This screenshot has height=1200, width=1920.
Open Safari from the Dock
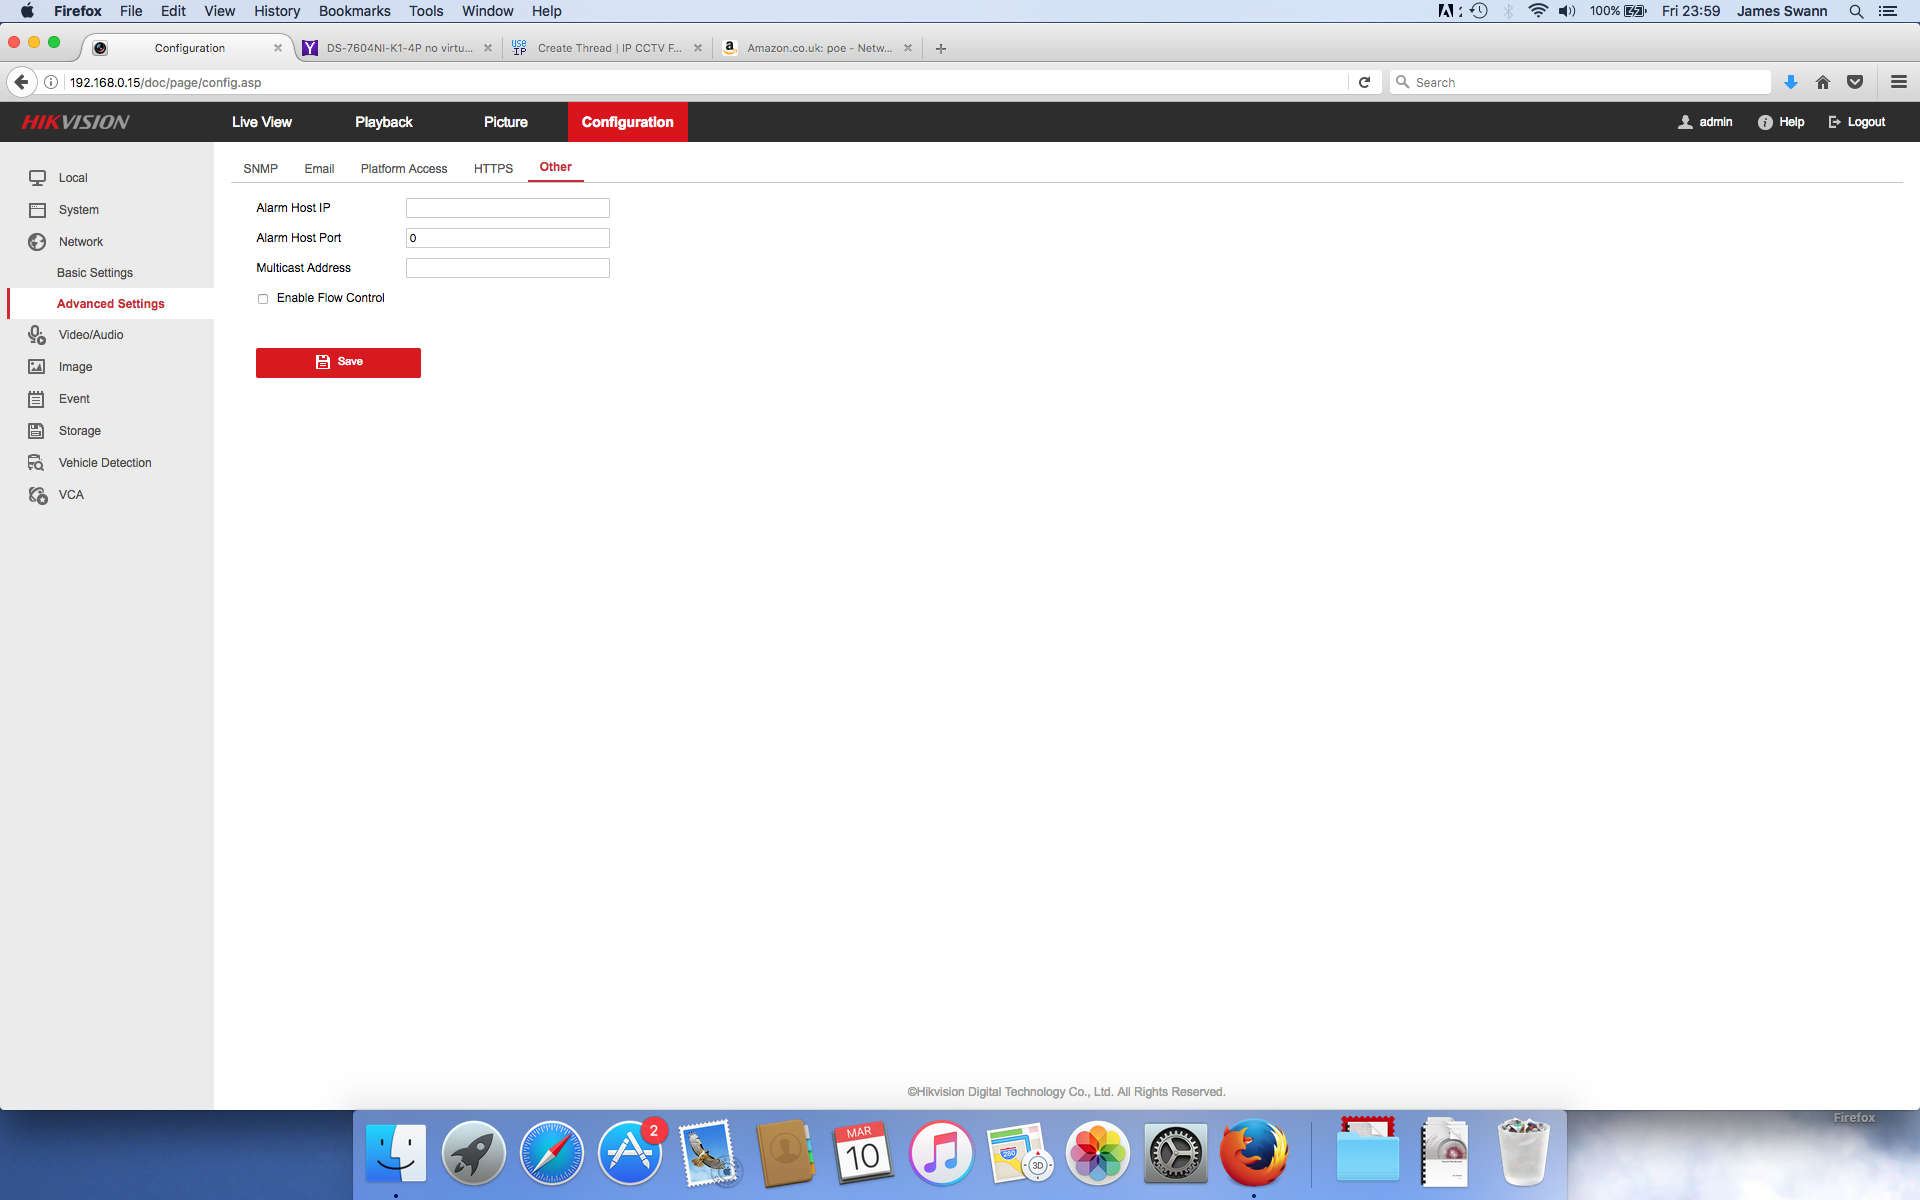point(551,1152)
